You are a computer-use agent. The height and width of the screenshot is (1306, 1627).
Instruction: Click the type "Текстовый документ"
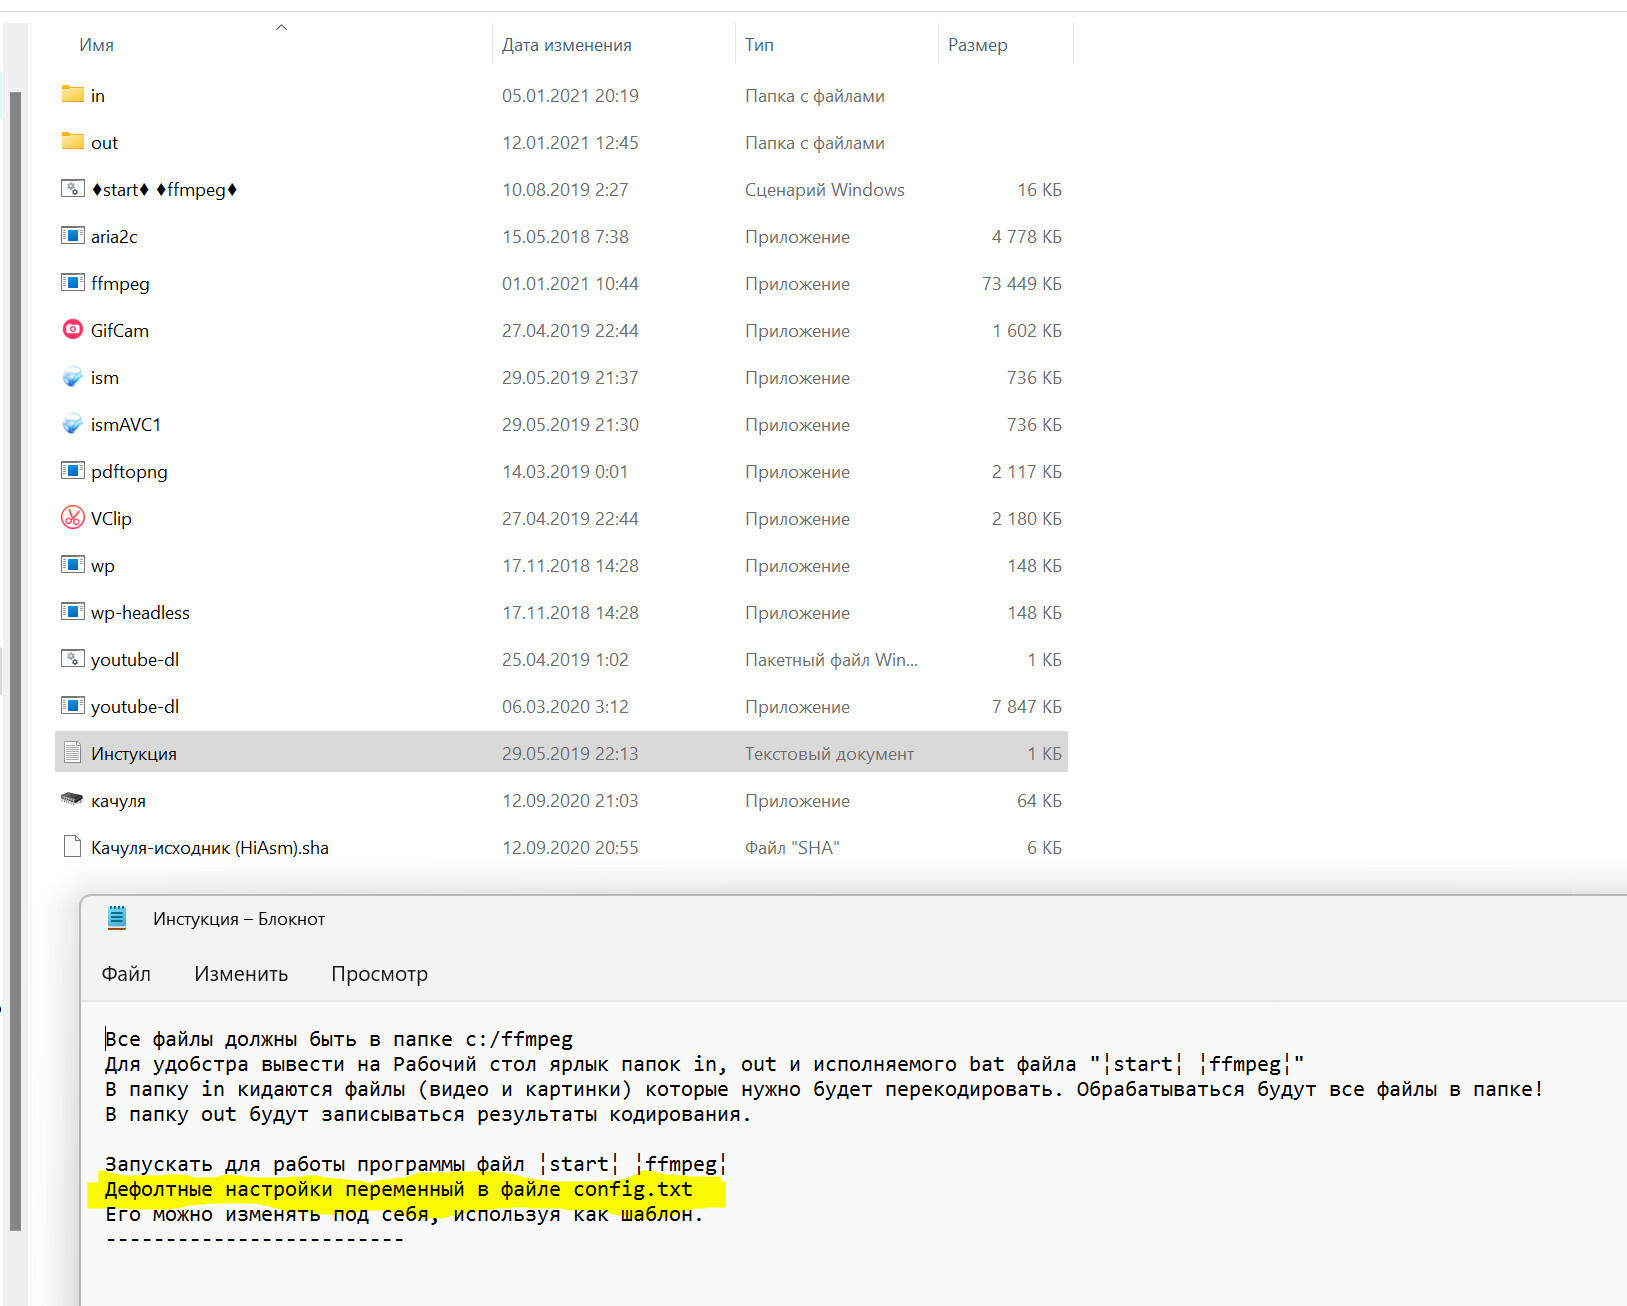pos(829,754)
